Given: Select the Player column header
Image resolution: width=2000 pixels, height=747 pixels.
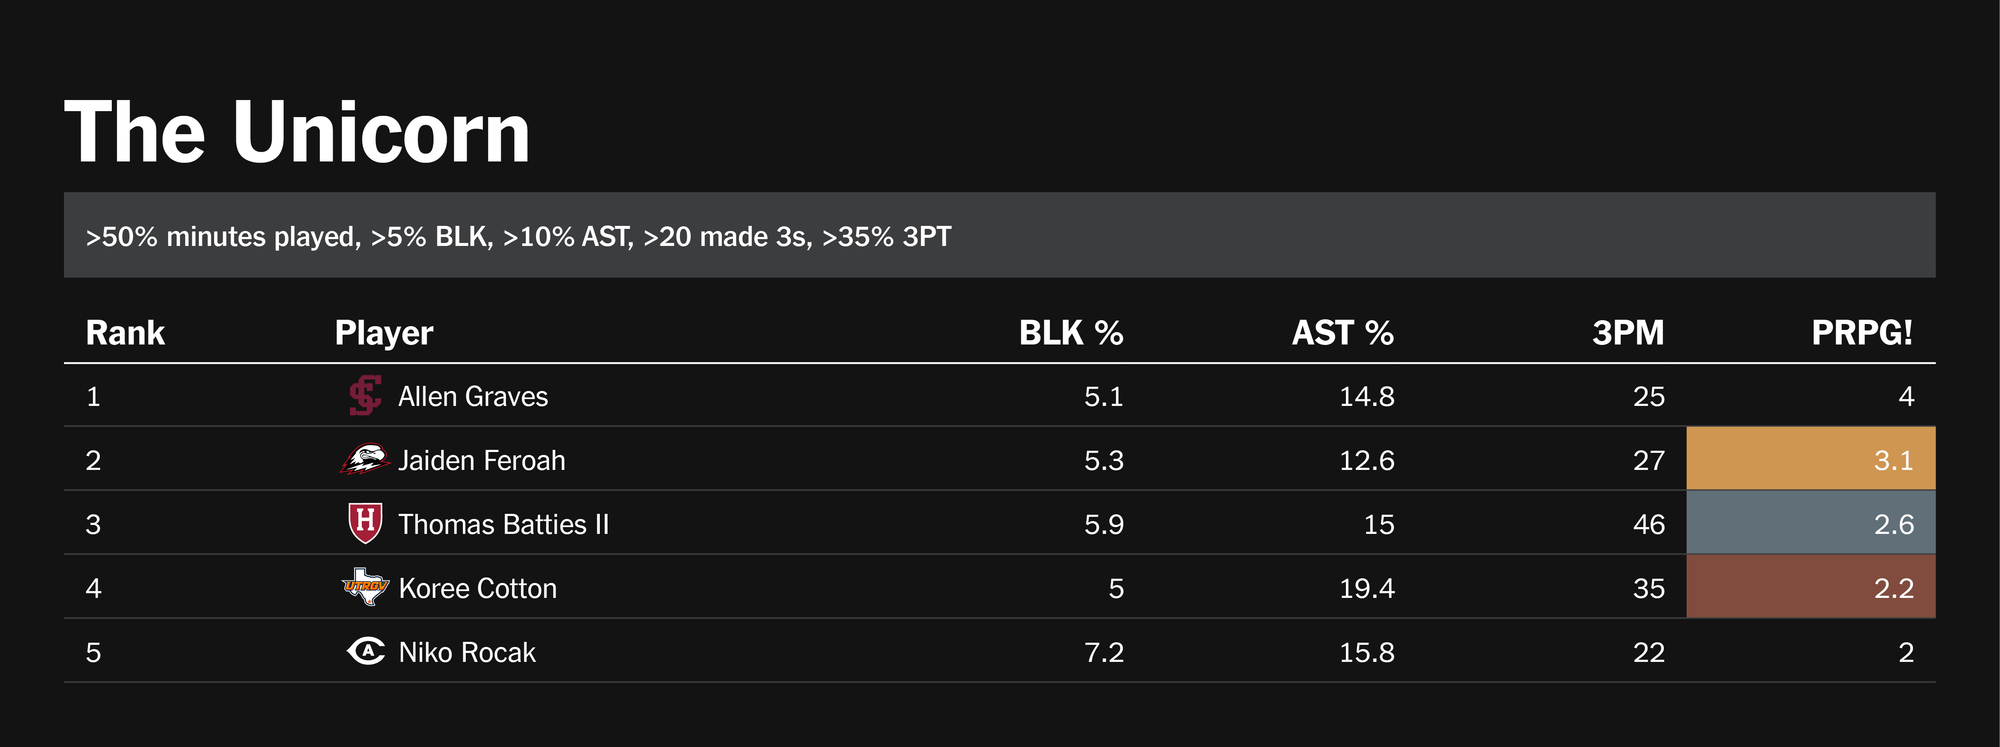Looking at the screenshot, I should [384, 333].
